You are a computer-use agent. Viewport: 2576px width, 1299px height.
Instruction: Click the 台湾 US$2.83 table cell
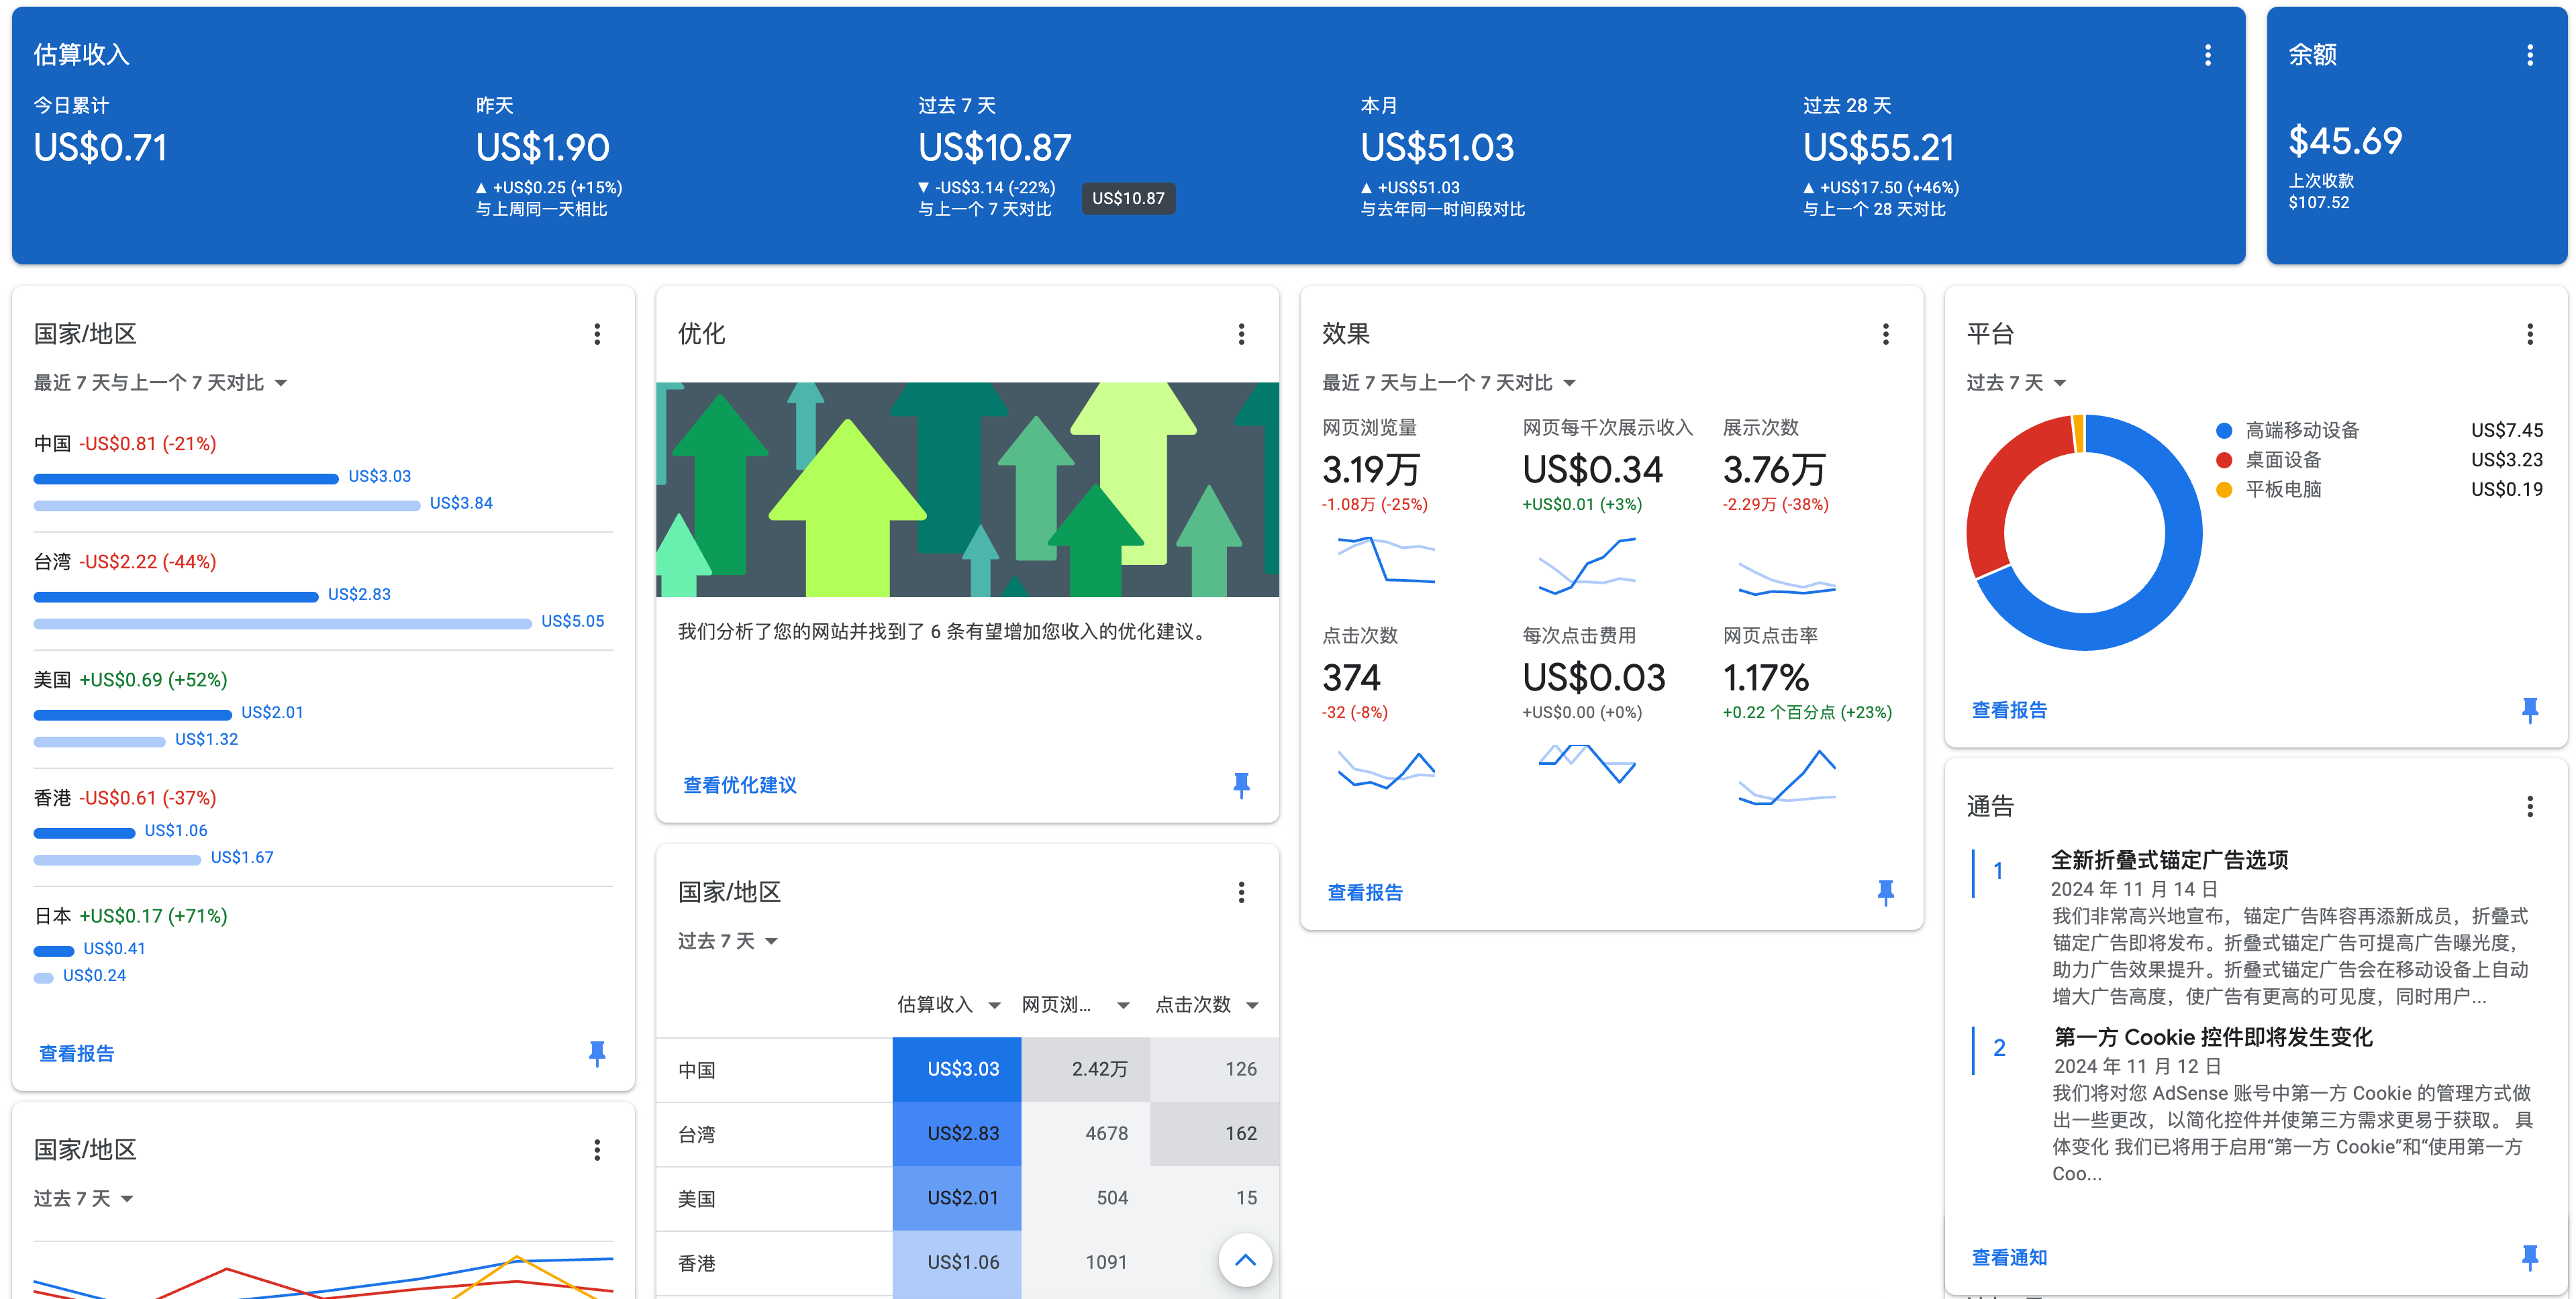click(957, 1134)
